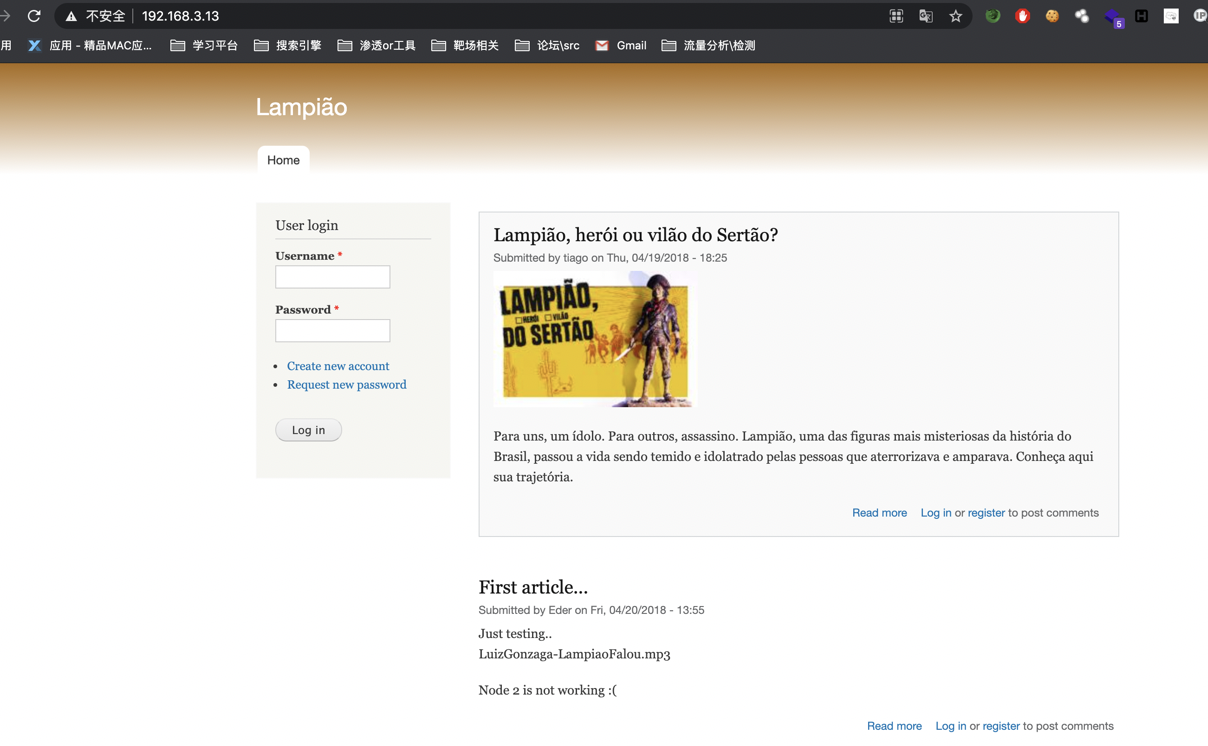Open the red stop-hand AdBlock extension

[x=1022, y=16]
